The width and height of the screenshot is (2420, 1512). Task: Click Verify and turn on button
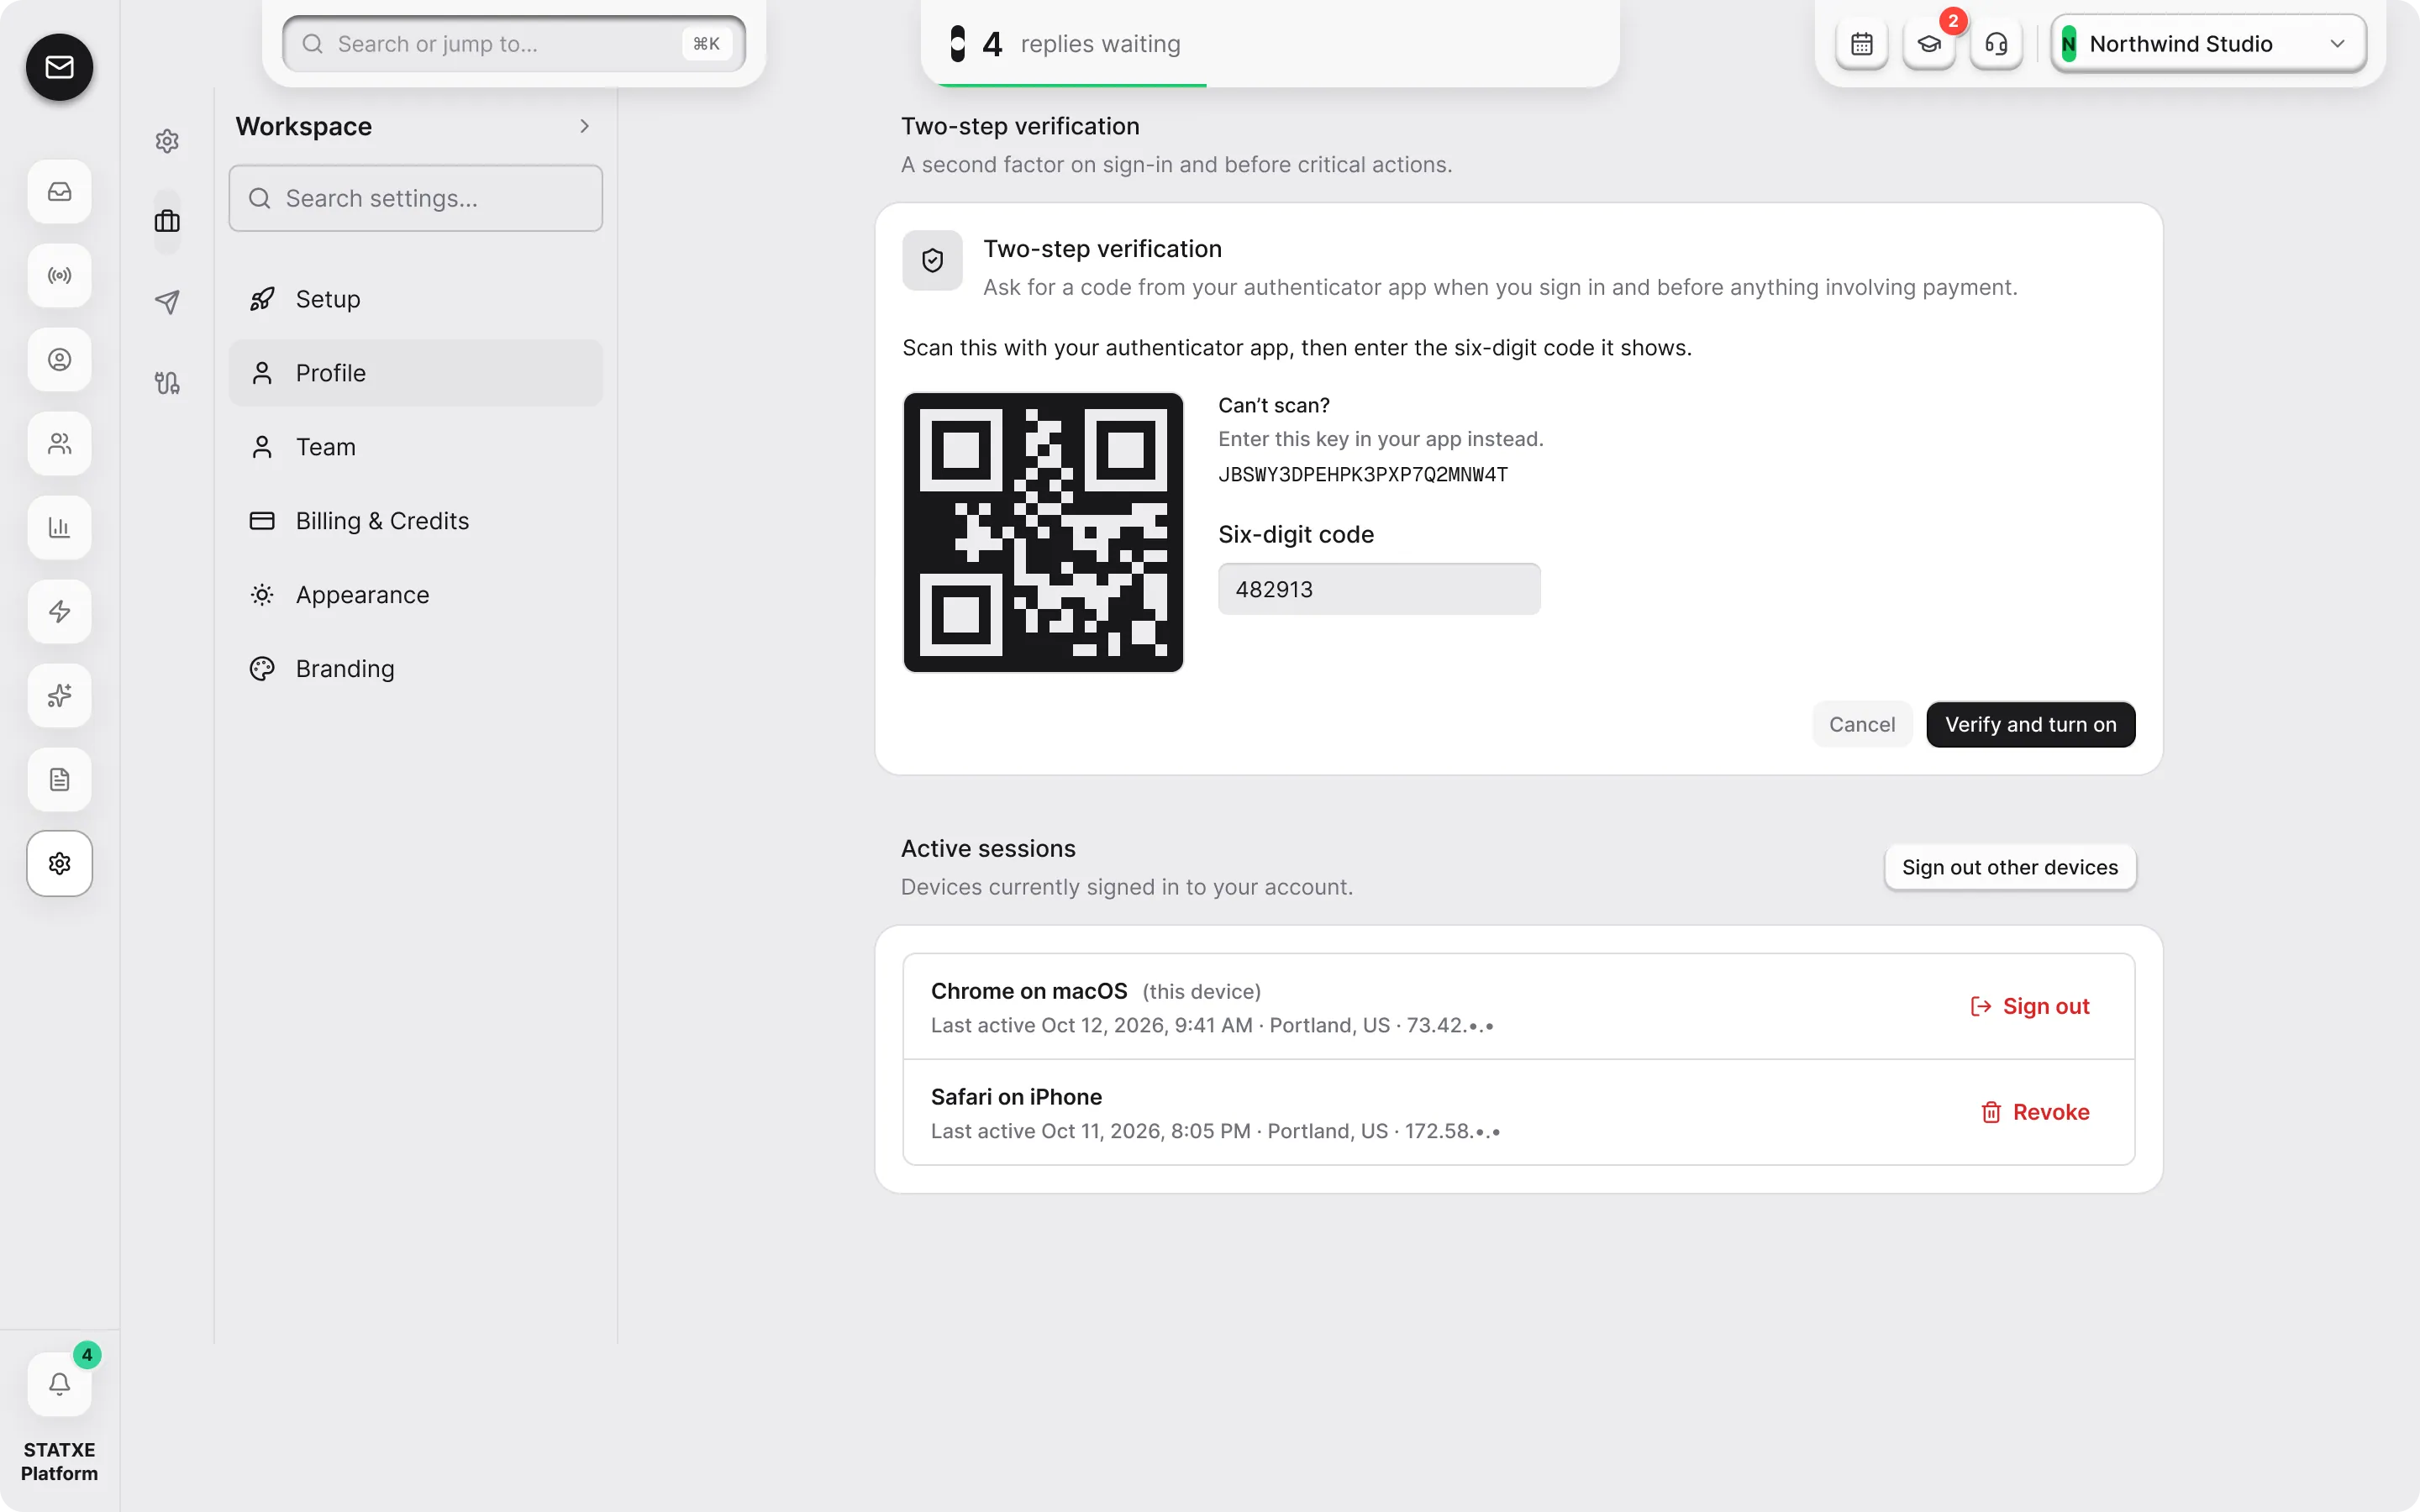point(2030,724)
